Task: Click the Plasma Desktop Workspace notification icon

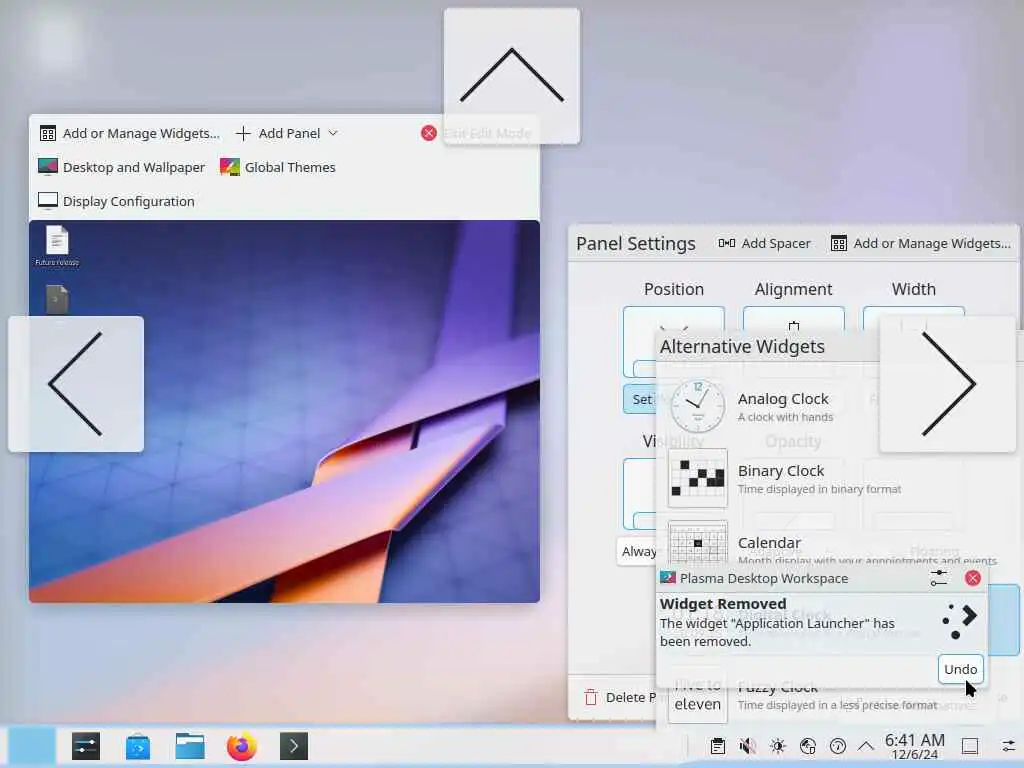Action: tap(667, 578)
